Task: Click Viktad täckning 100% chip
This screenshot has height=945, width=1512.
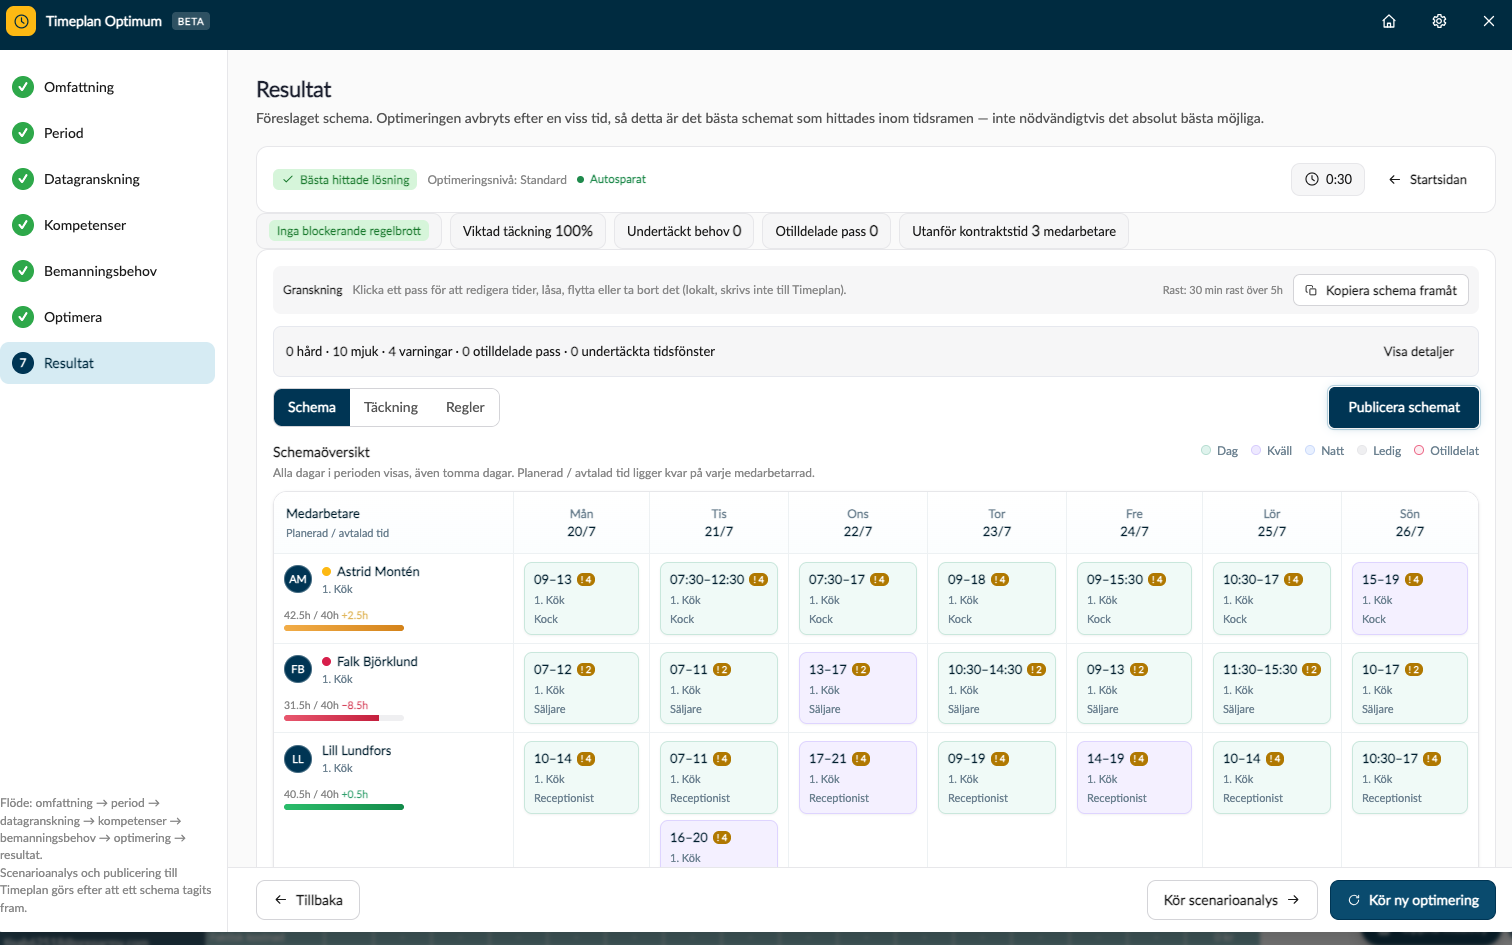Action: [x=527, y=231]
